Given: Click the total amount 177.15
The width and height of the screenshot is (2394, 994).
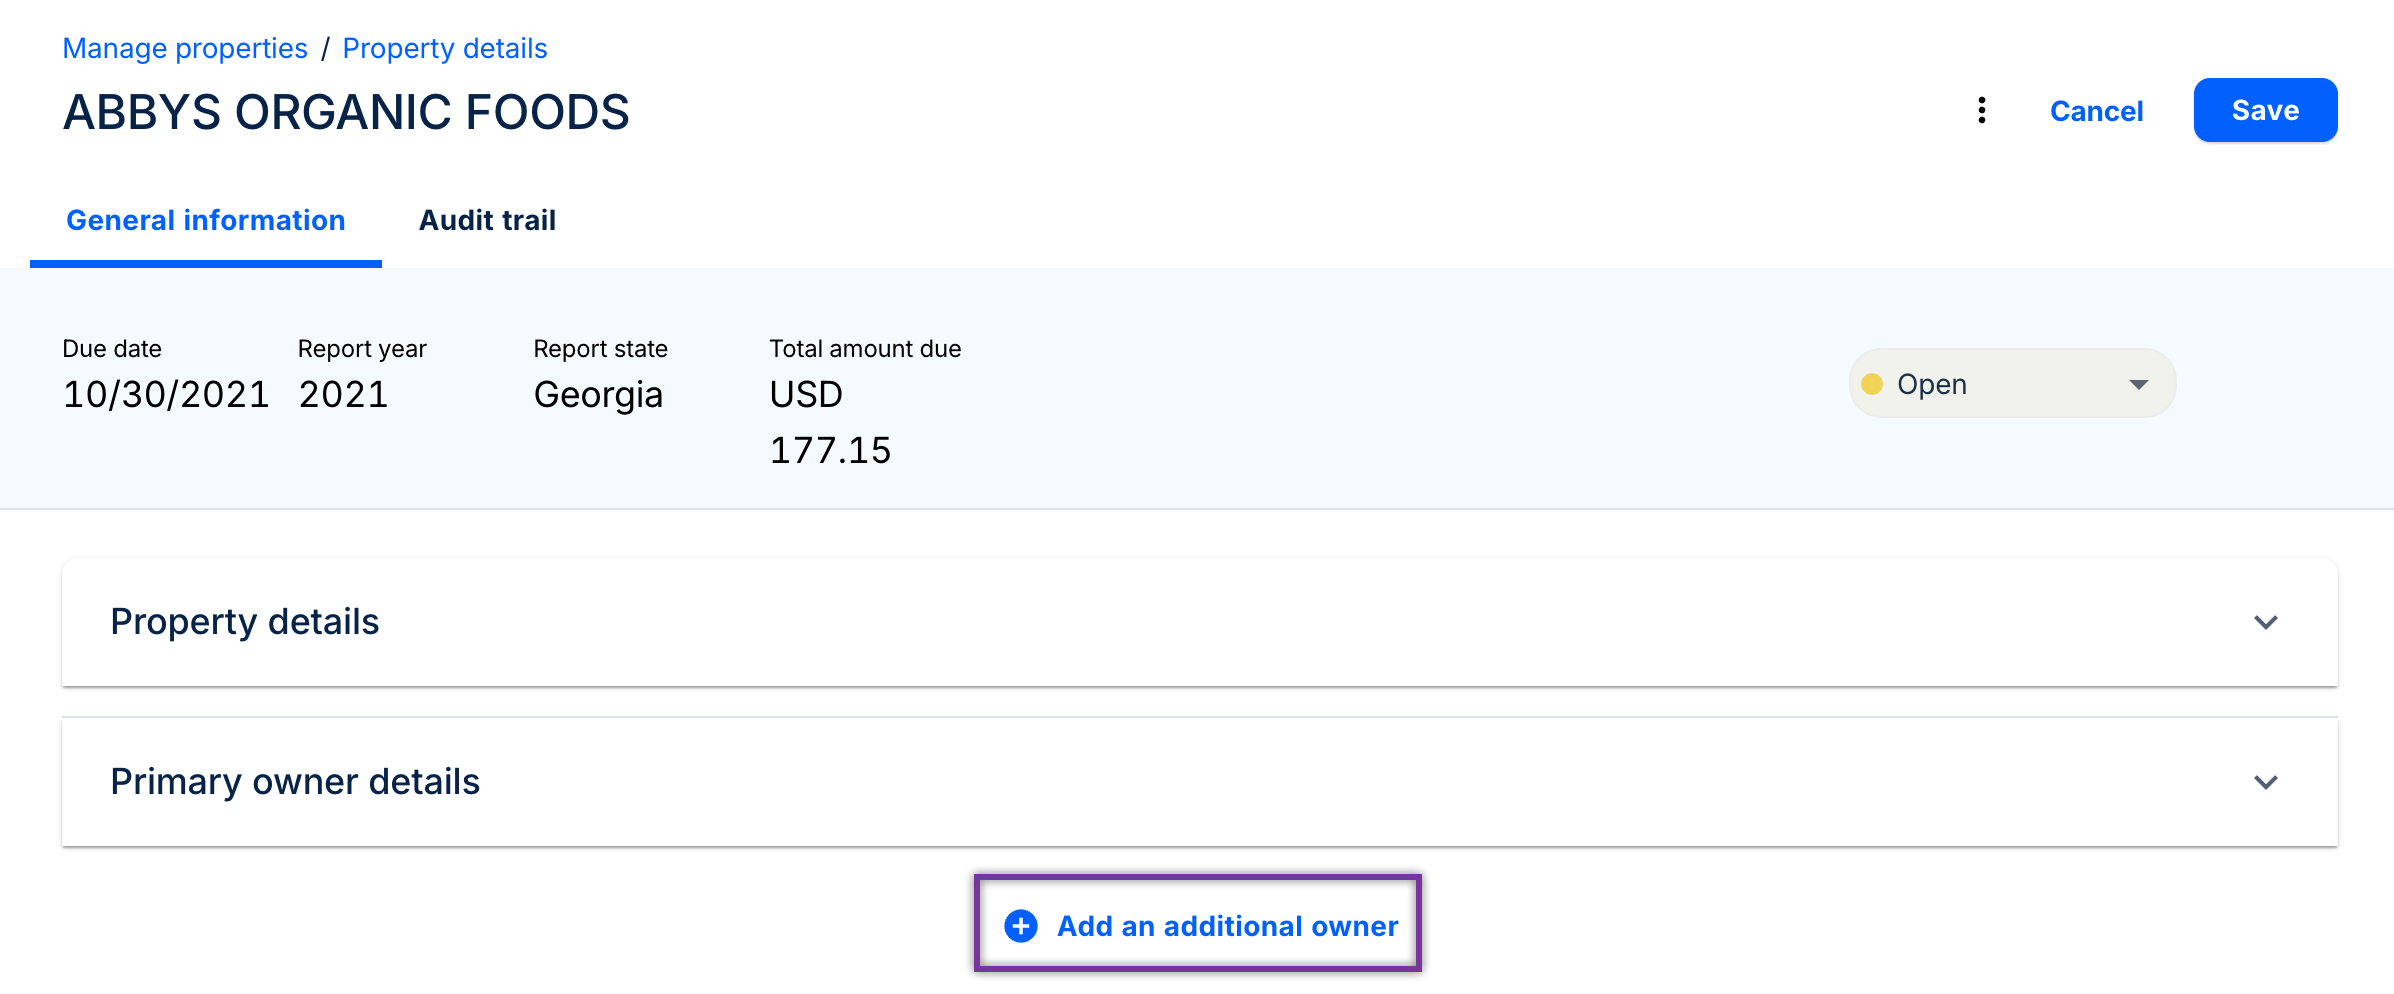Looking at the screenshot, I should click(830, 451).
